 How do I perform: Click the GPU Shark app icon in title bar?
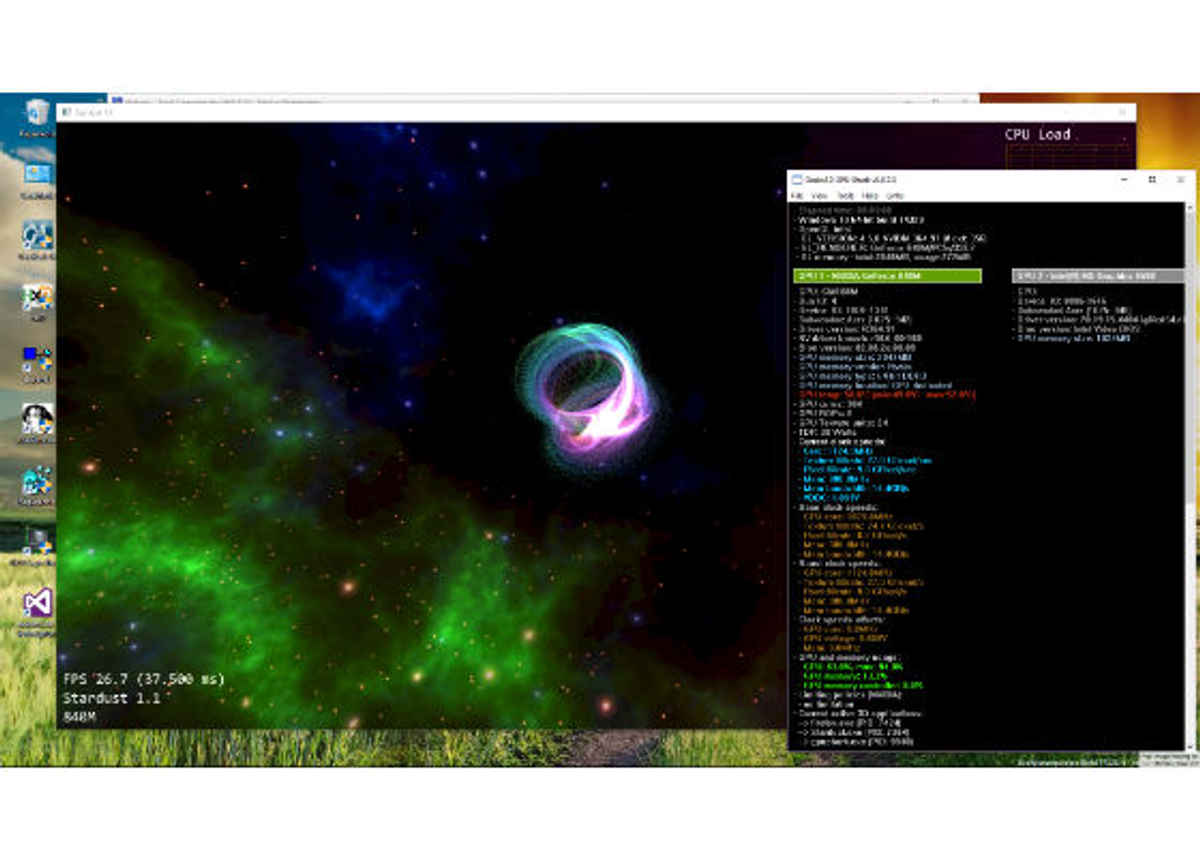tap(797, 180)
